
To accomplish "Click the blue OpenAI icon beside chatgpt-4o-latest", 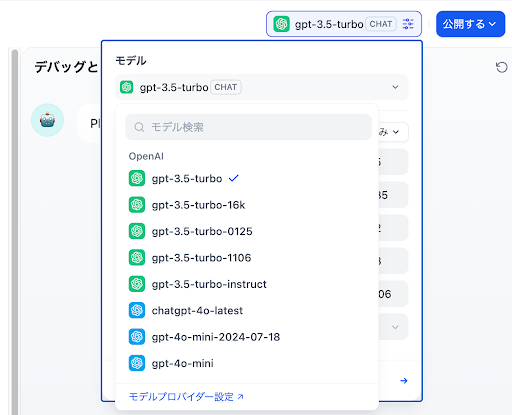I will click(137, 310).
